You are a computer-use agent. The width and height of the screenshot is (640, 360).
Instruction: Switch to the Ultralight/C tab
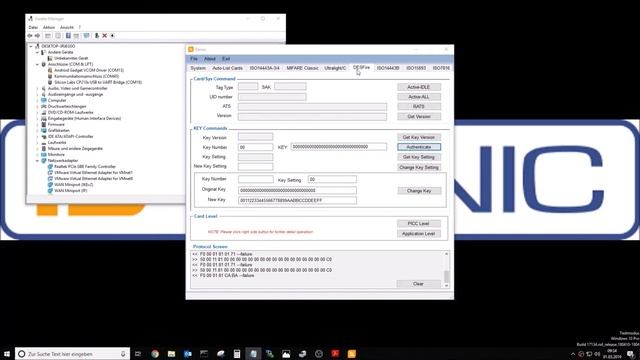(335, 68)
